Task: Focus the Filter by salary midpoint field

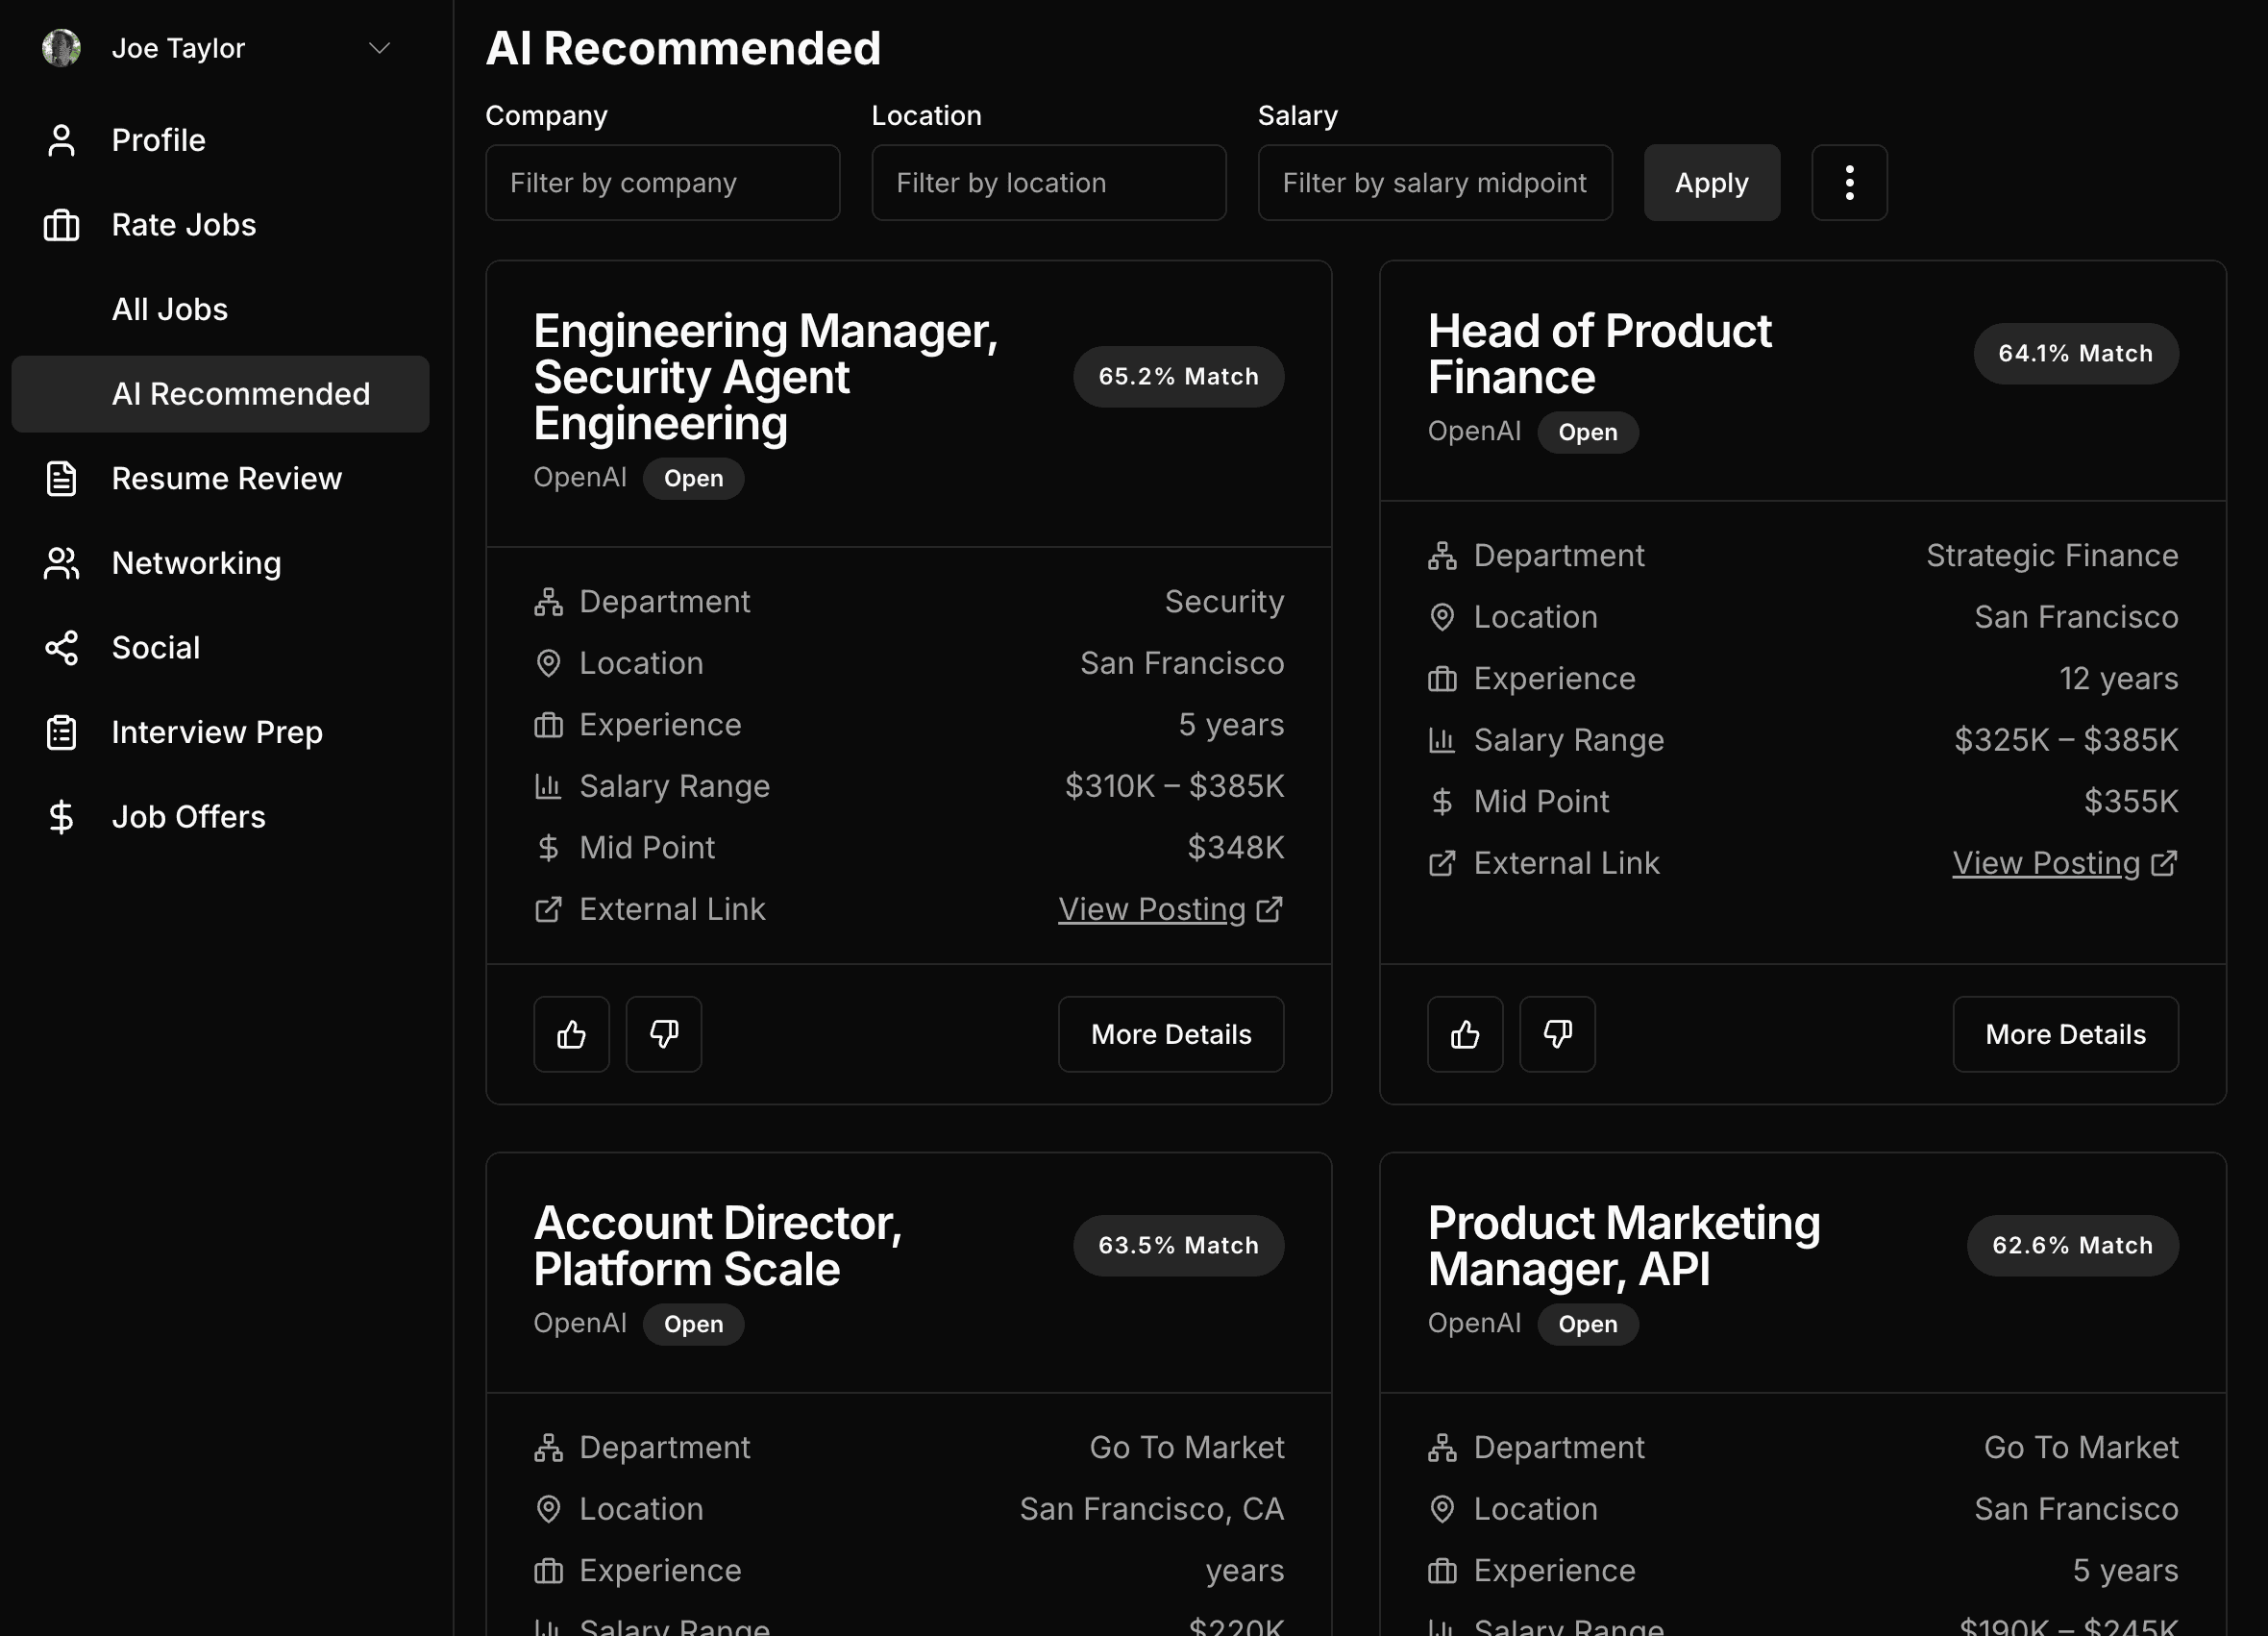Action: [1434, 183]
